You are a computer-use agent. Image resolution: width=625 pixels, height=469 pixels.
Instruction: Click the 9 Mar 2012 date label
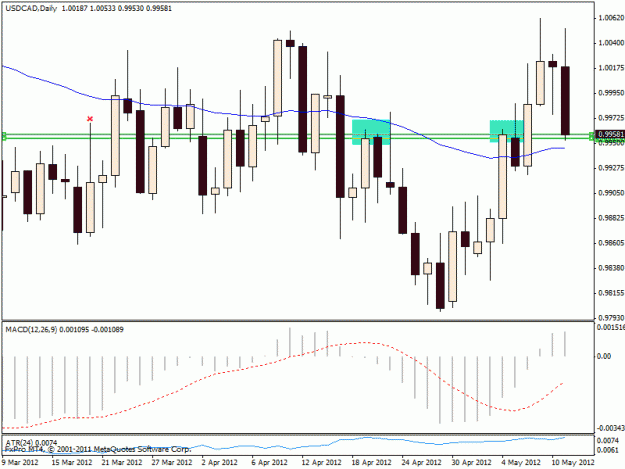pos(20,462)
